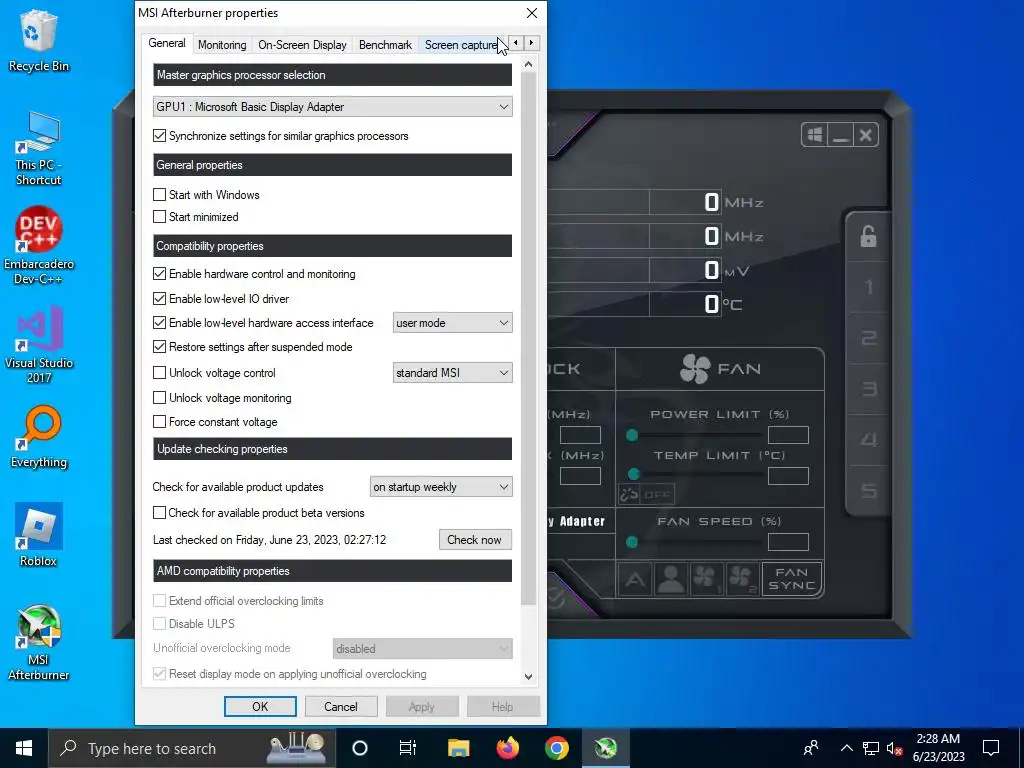Image resolution: width=1024 pixels, height=768 pixels.
Task: Select profile slot 4 in Afterburner
Action: click(x=869, y=440)
